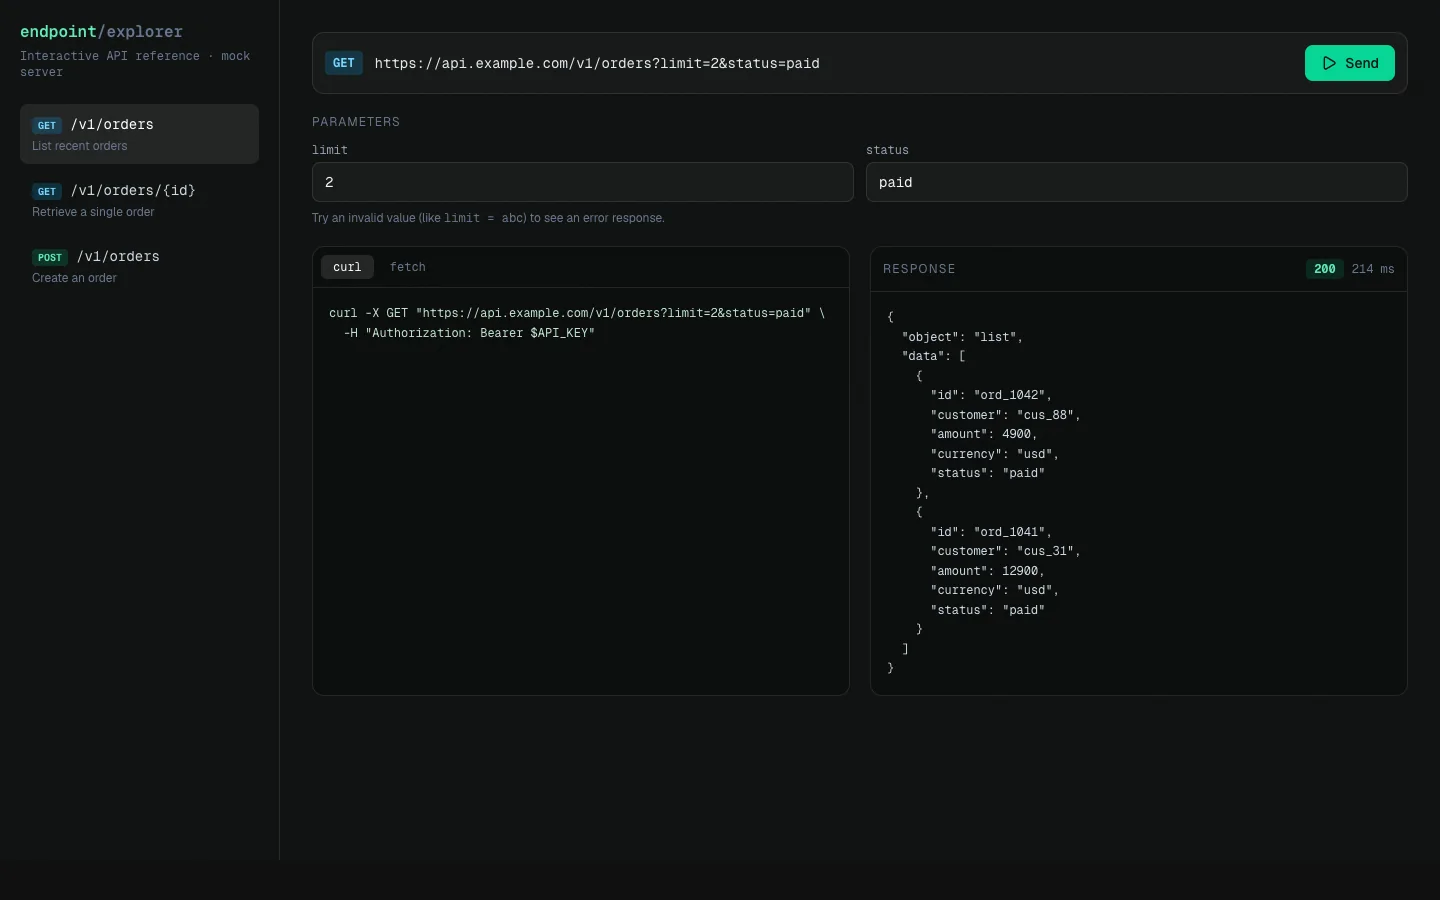The image size is (1440, 900).
Task: Click "id": "ord_1042" in response
Action: pyautogui.click(x=990, y=395)
